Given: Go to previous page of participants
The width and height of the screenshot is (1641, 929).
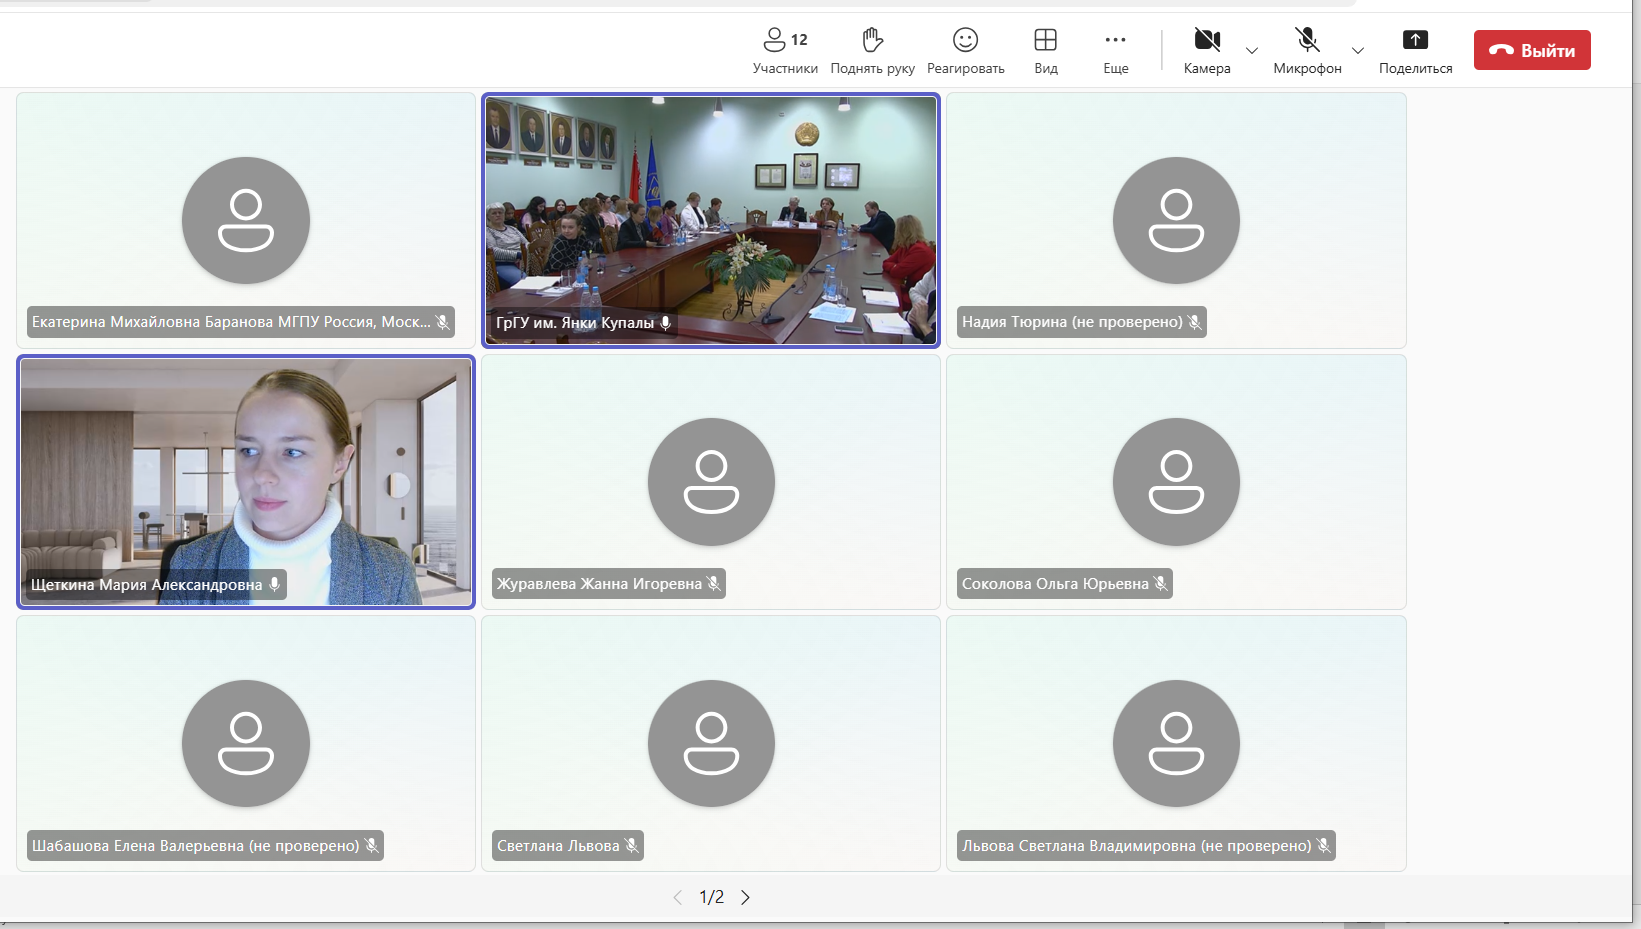Looking at the screenshot, I should click(678, 897).
